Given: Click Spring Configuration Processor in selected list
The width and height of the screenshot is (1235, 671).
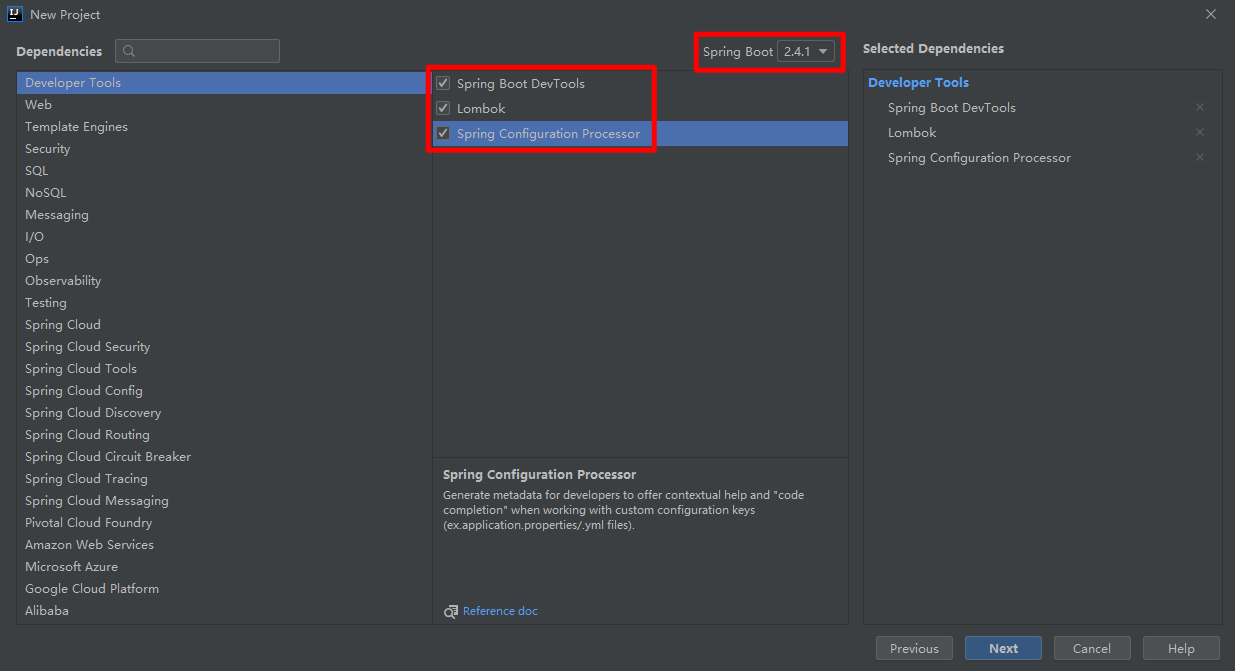Looking at the screenshot, I should (979, 158).
